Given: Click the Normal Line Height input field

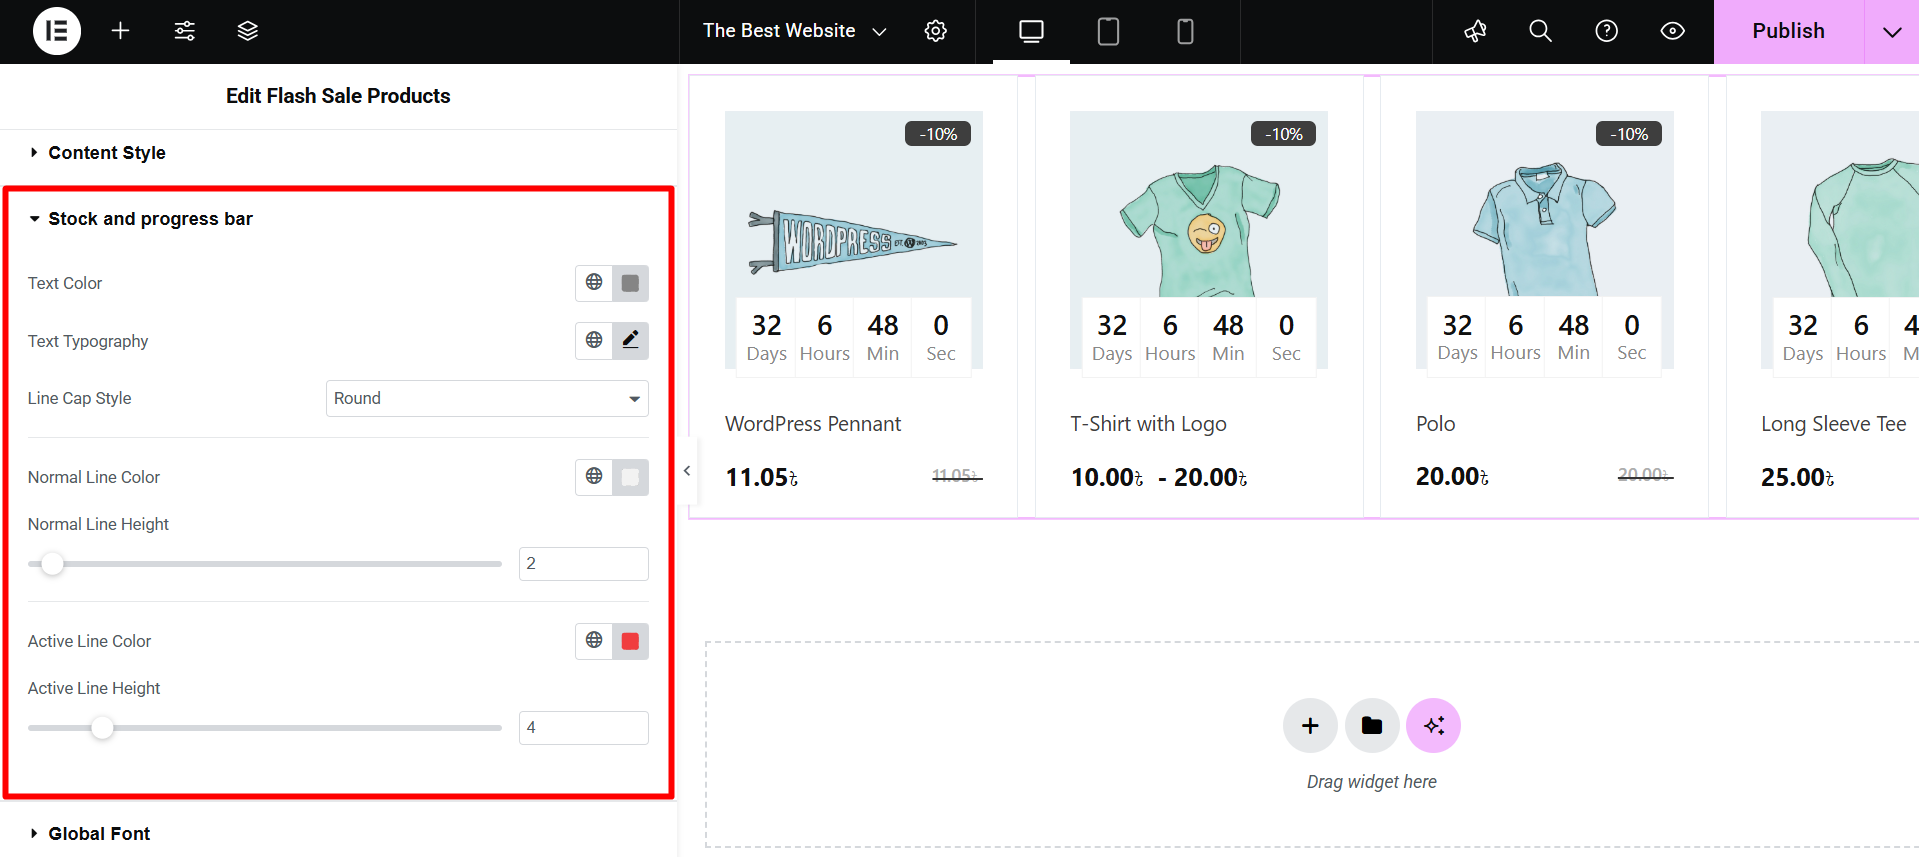Looking at the screenshot, I should tap(583, 564).
